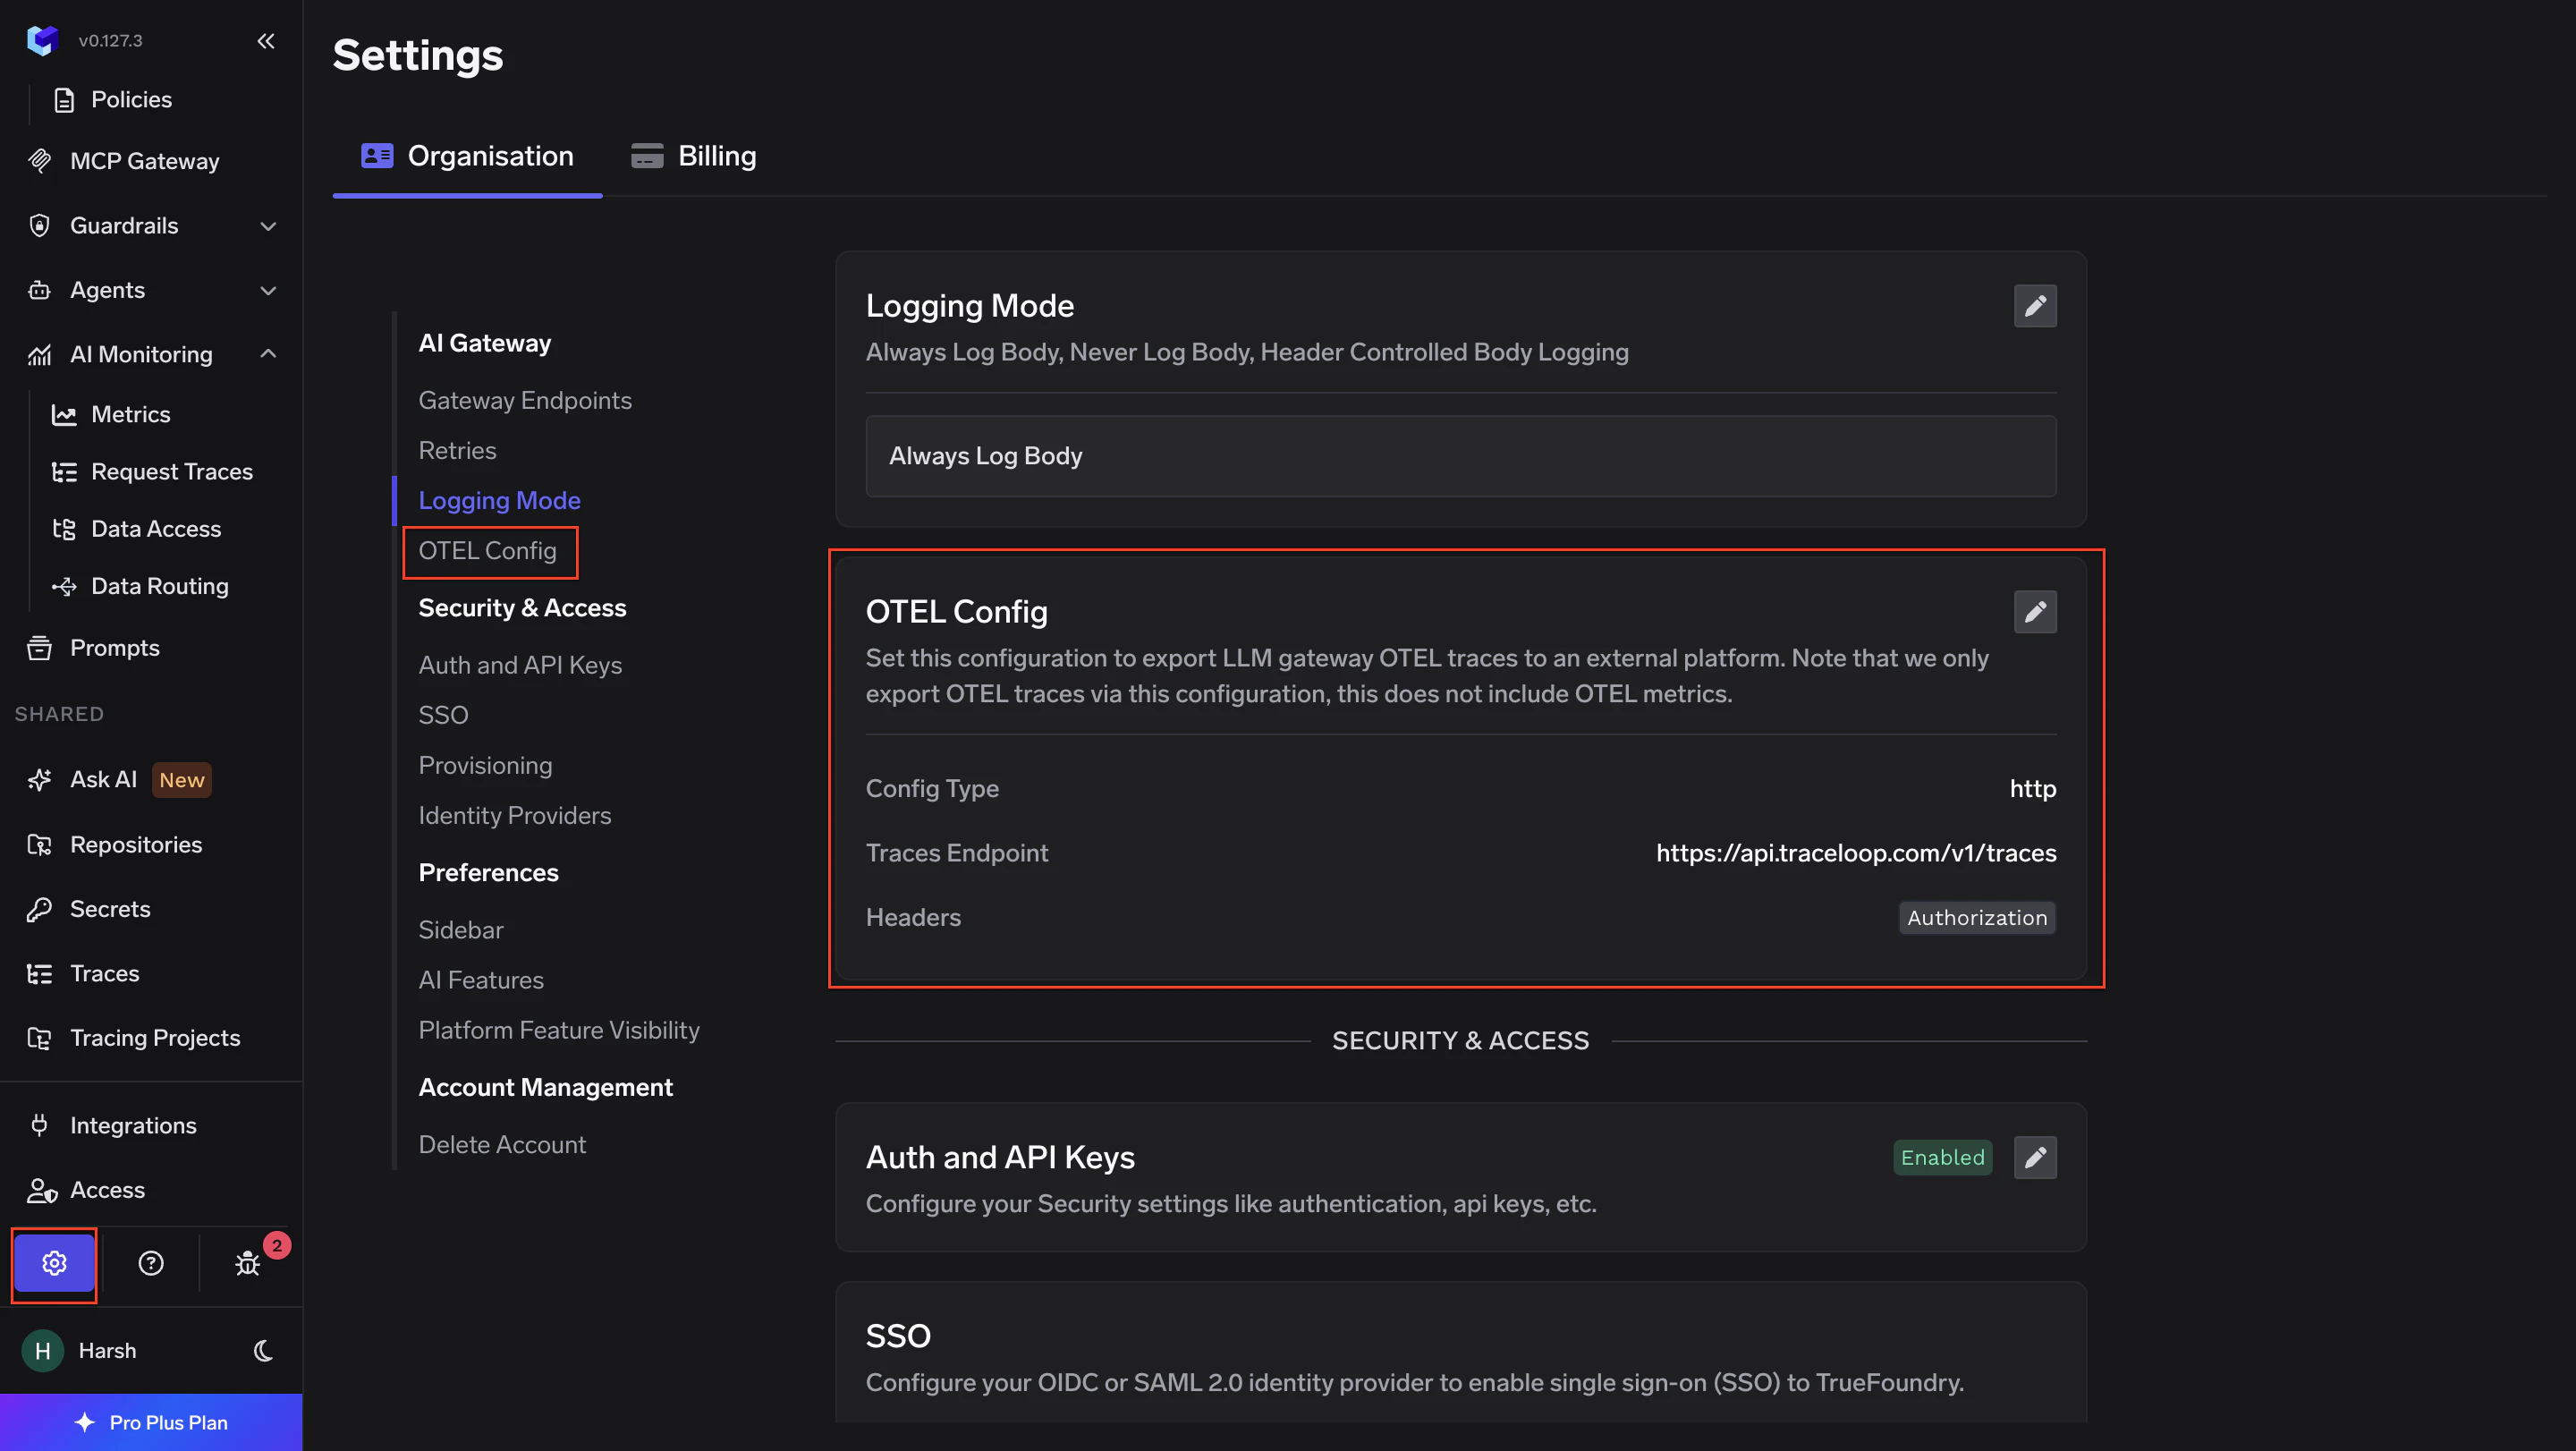2576x1451 pixels.
Task: Edit OTEL Config with pencil icon
Action: click(2035, 612)
